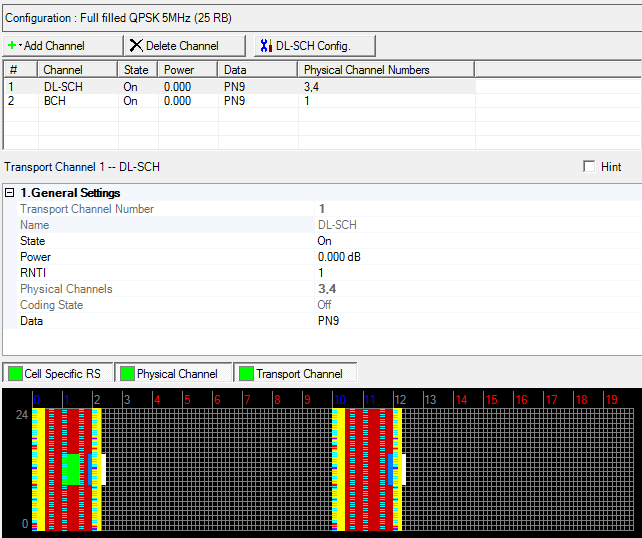The height and width of the screenshot is (538, 642).
Task: Click the green Transport Channel tab icon
Action: pyautogui.click(x=244, y=374)
